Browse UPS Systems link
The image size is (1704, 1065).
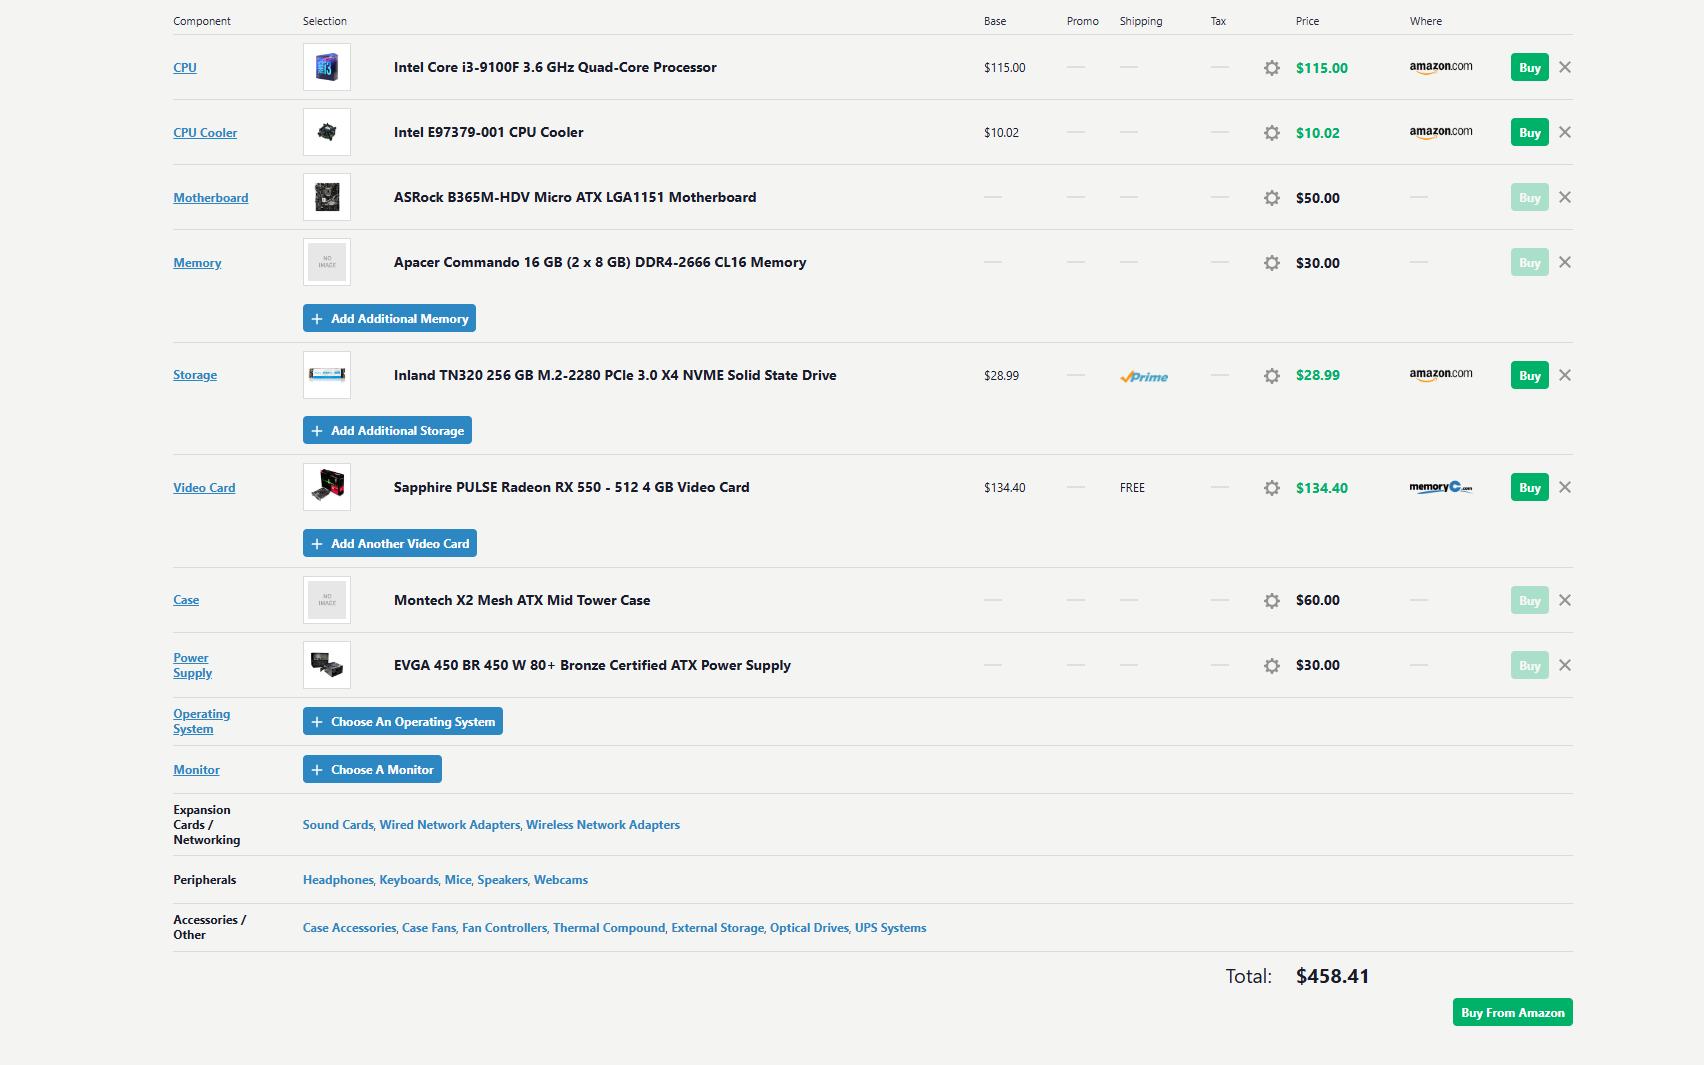(890, 928)
